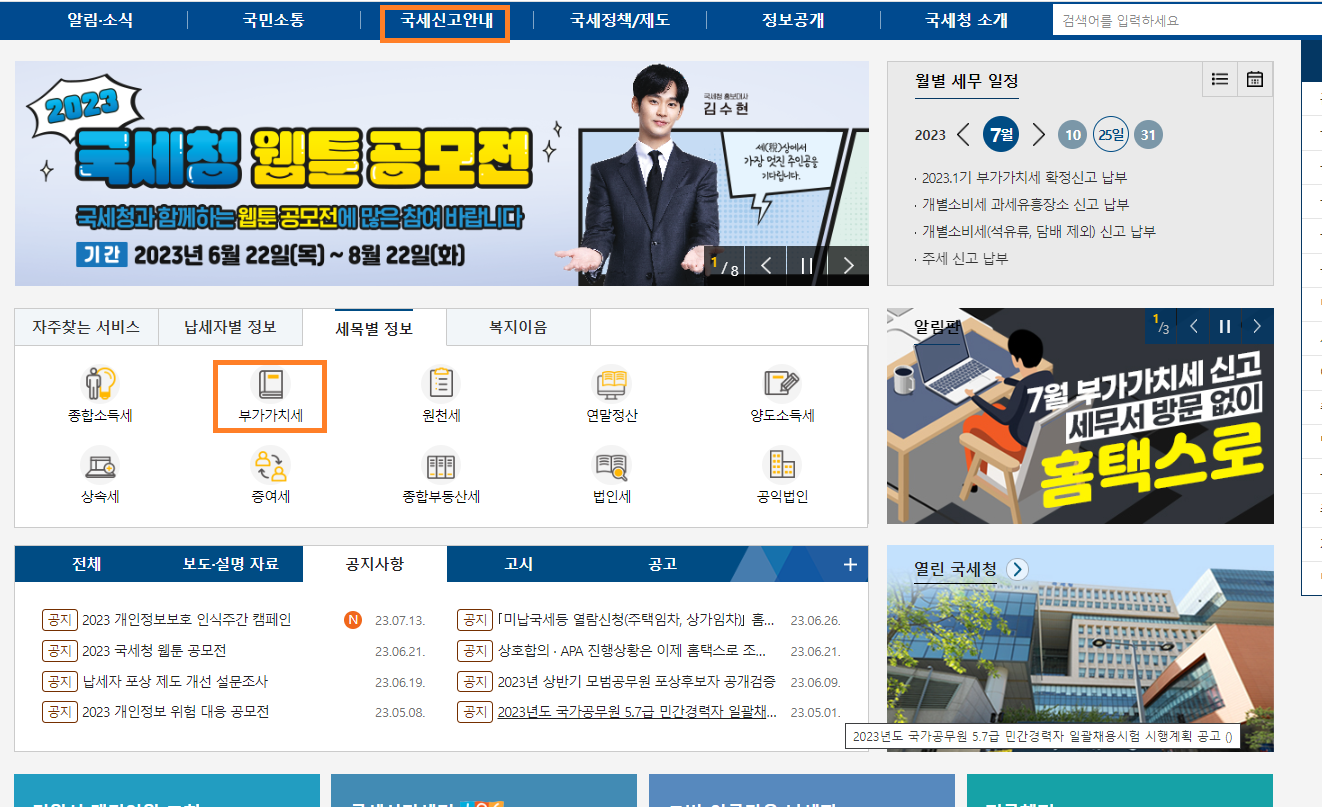Select the 원천세 icon
This screenshot has width=1322, height=807.
tap(441, 383)
